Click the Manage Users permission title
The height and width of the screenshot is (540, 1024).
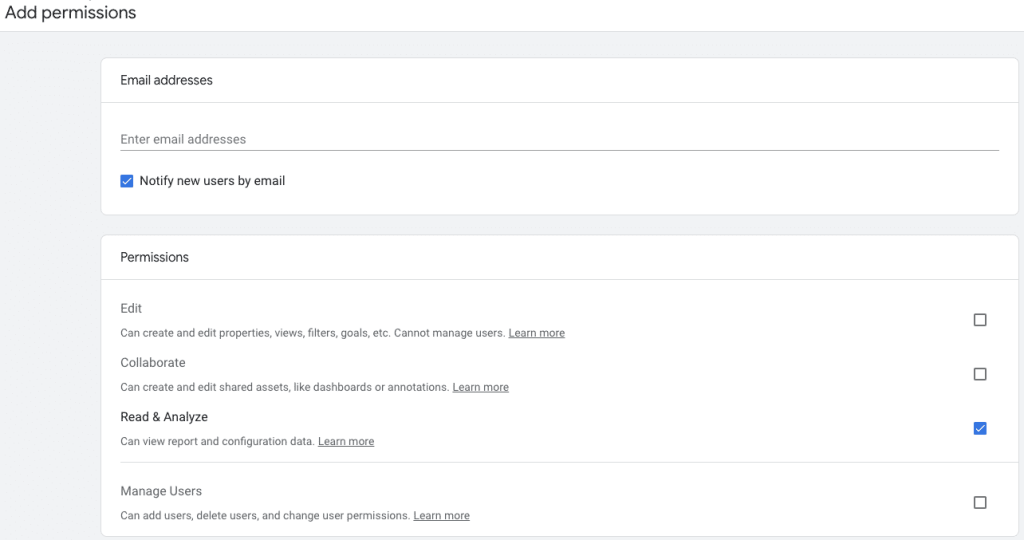161,491
